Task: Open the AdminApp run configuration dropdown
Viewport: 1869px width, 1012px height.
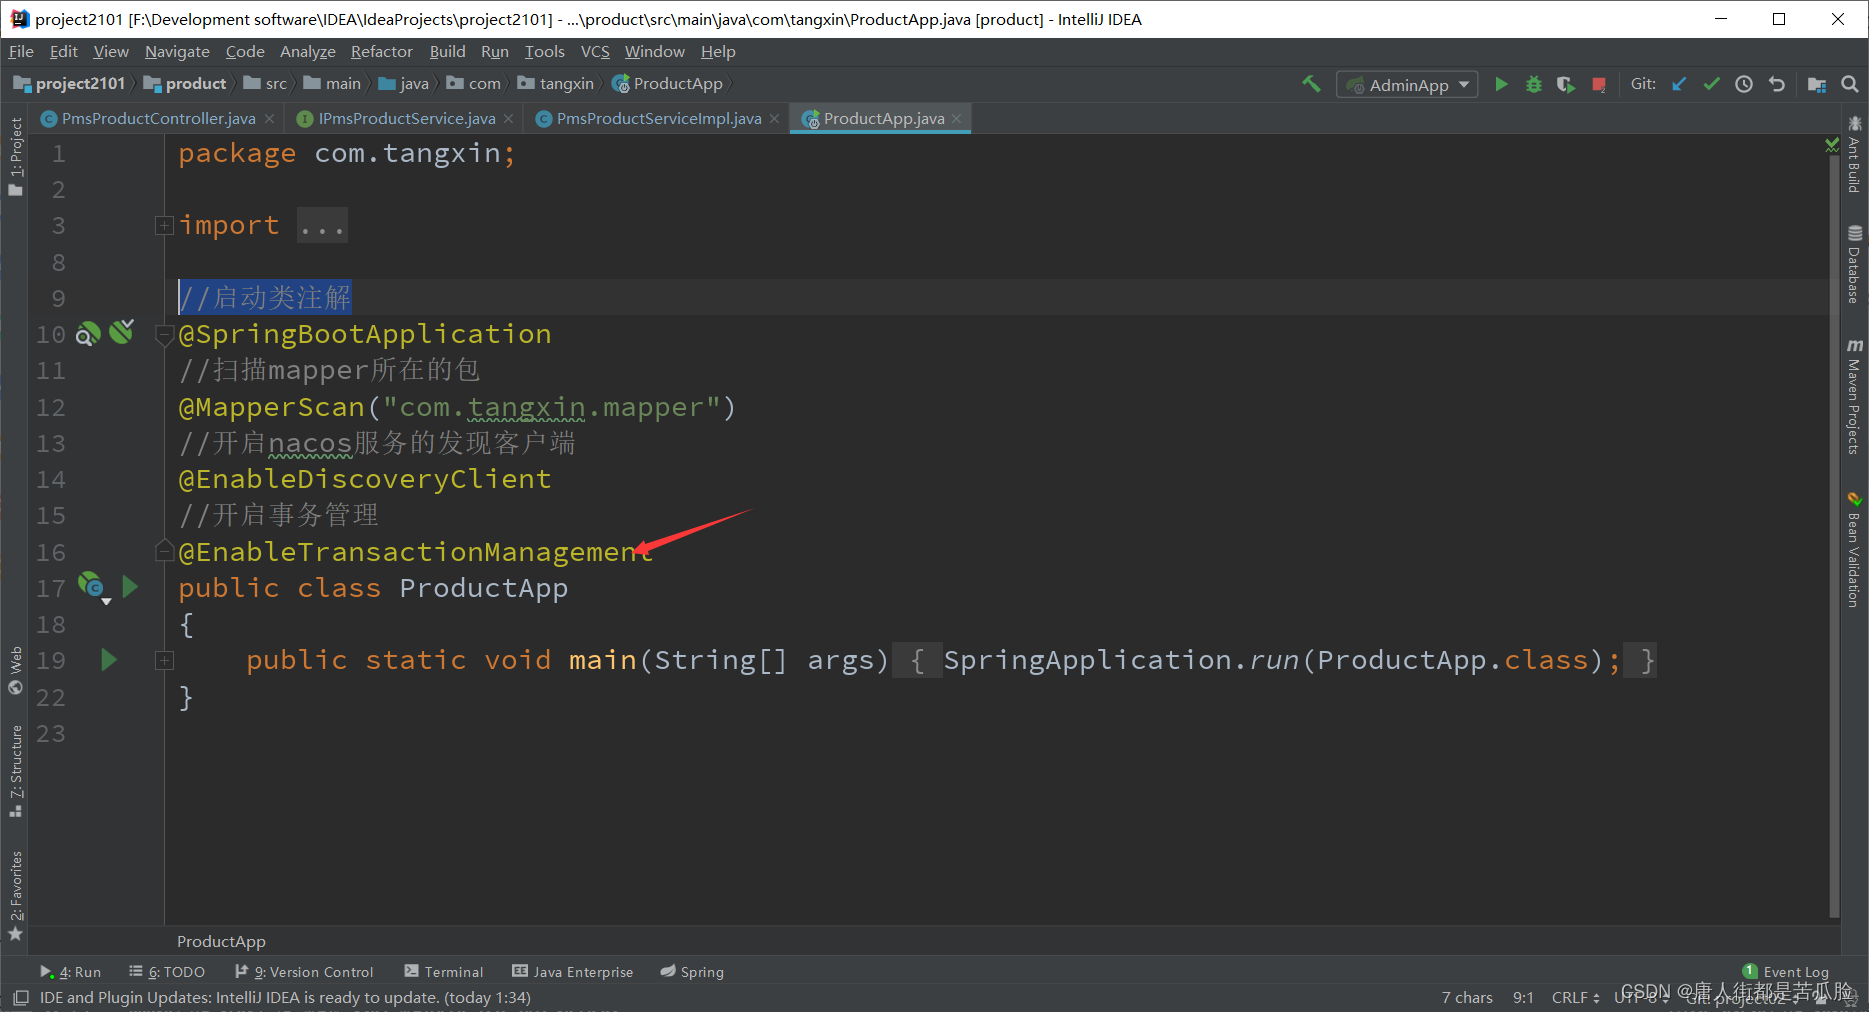Action: pyautogui.click(x=1408, y=85)
